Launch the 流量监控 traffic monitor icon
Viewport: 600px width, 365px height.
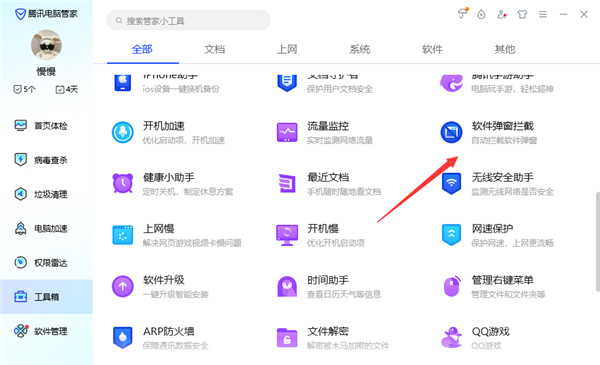click(287, 132)
